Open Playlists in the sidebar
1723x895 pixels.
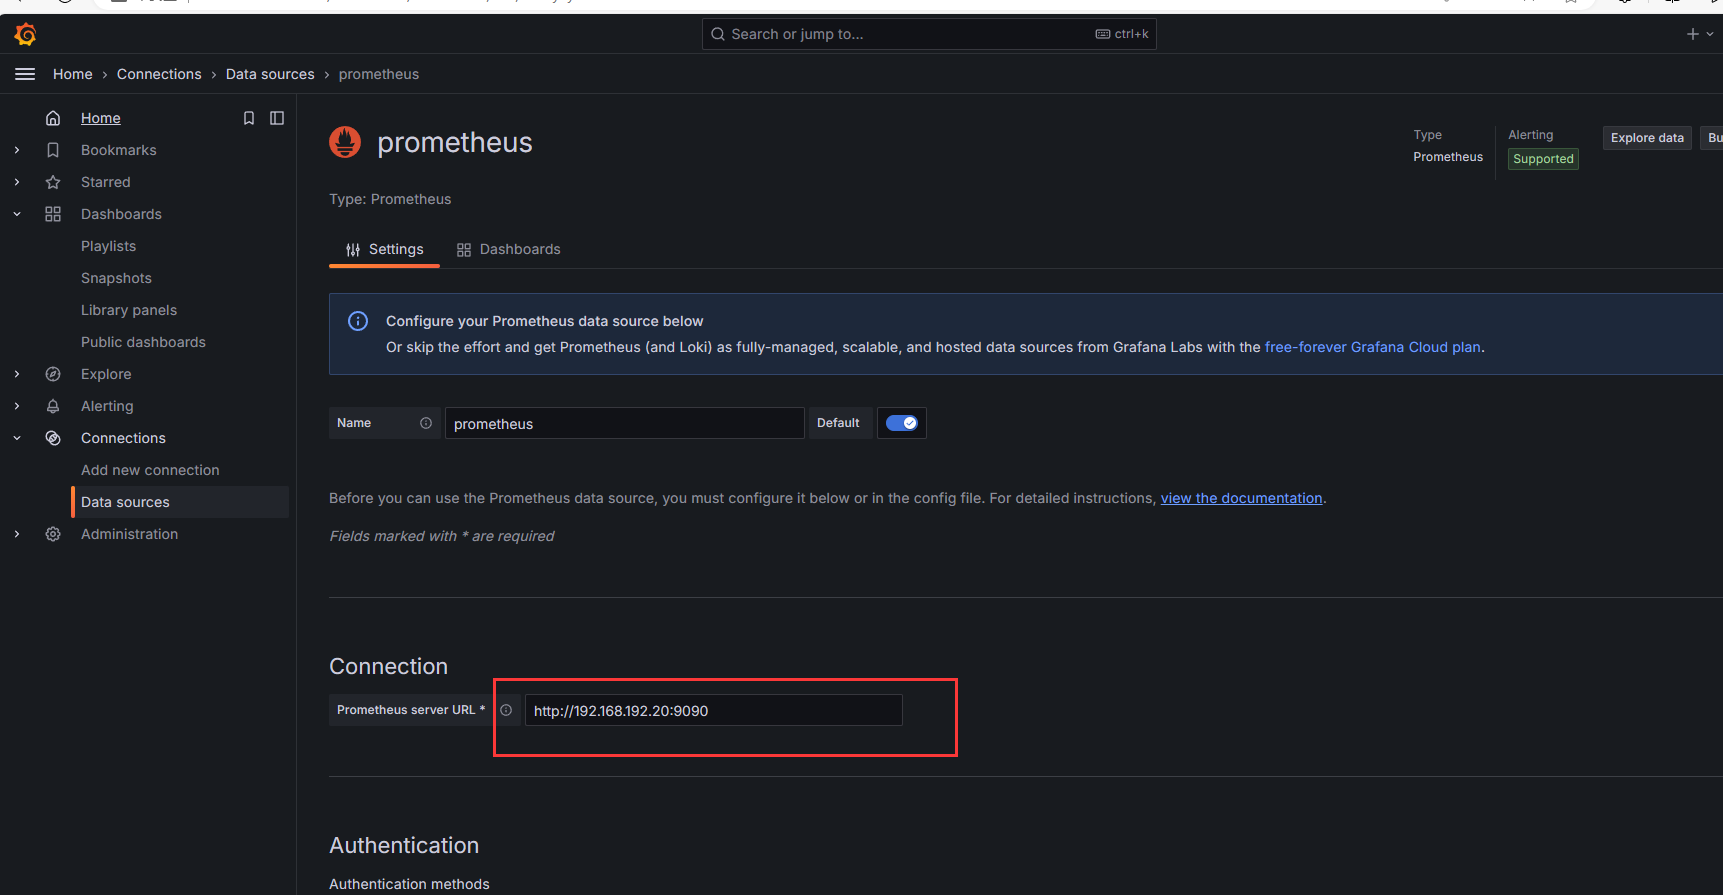pyautogui.click(x=108, y=246)
